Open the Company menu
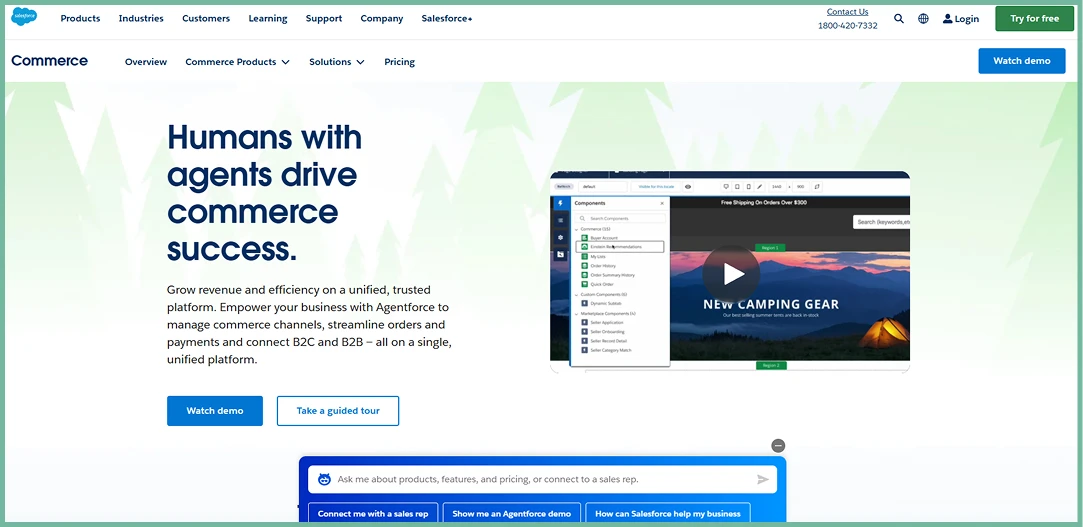 click(x=382, y=19)
